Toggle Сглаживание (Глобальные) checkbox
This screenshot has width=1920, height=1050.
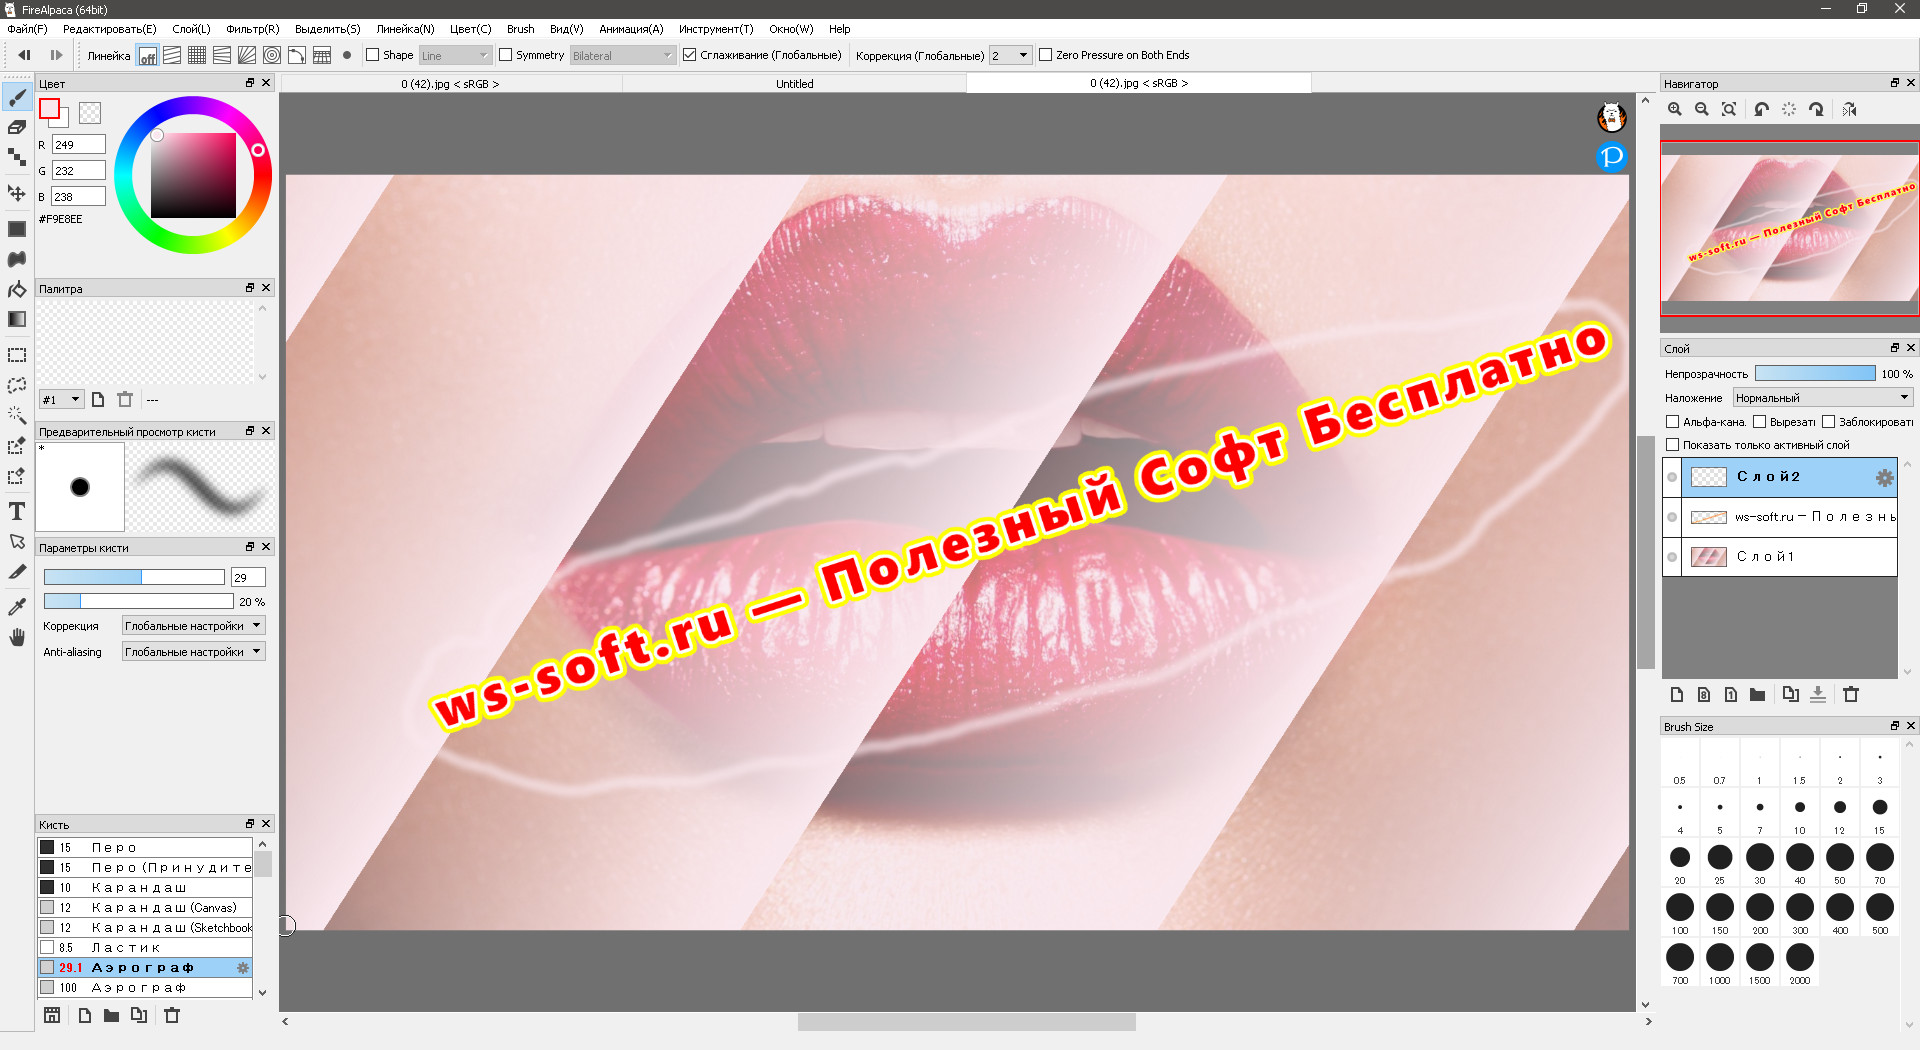pos(690,55)
